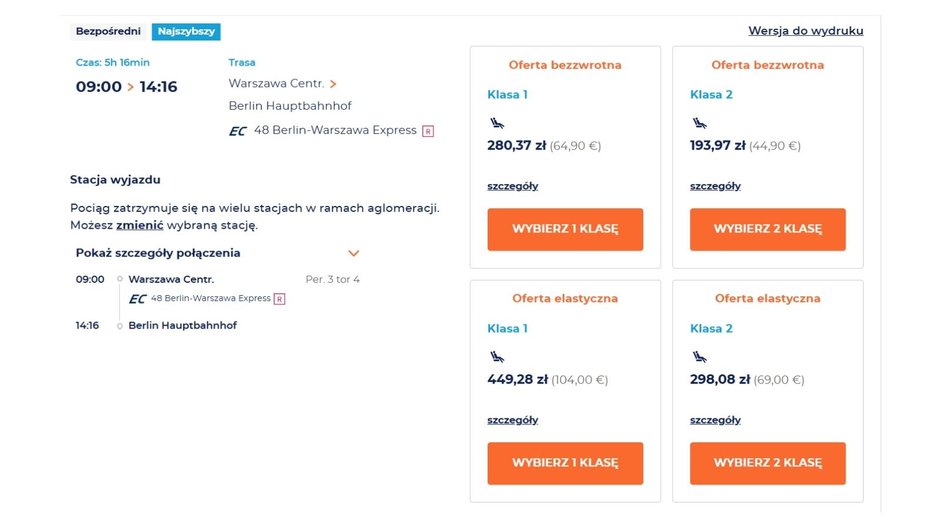
Task: Choose 1 klasa for 280,37 zł
Action: [565, 229]
